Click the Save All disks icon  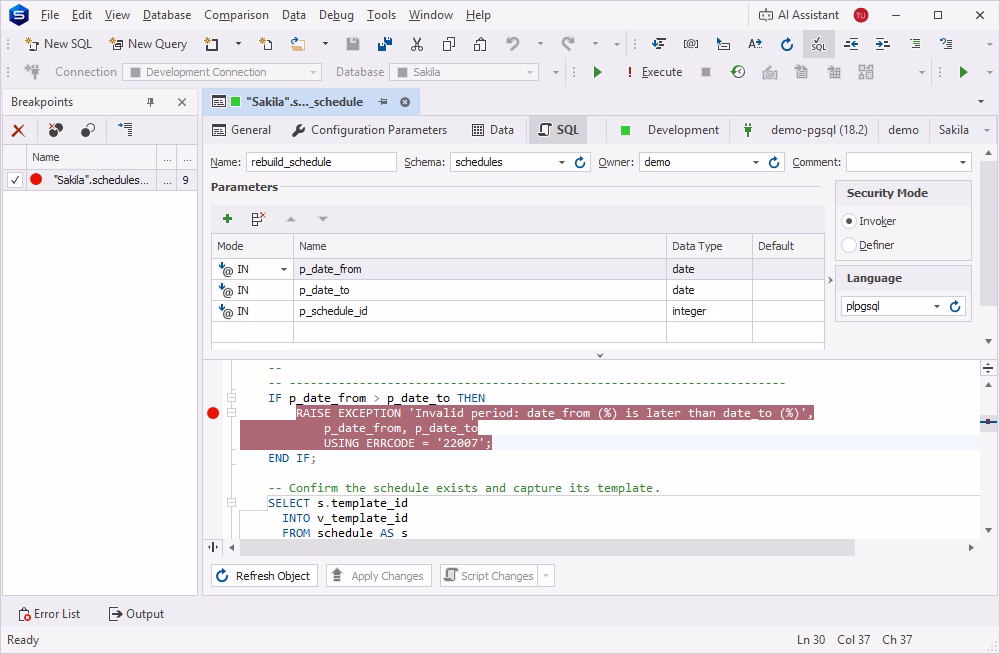pyautogui.click(x=385, y=44)
